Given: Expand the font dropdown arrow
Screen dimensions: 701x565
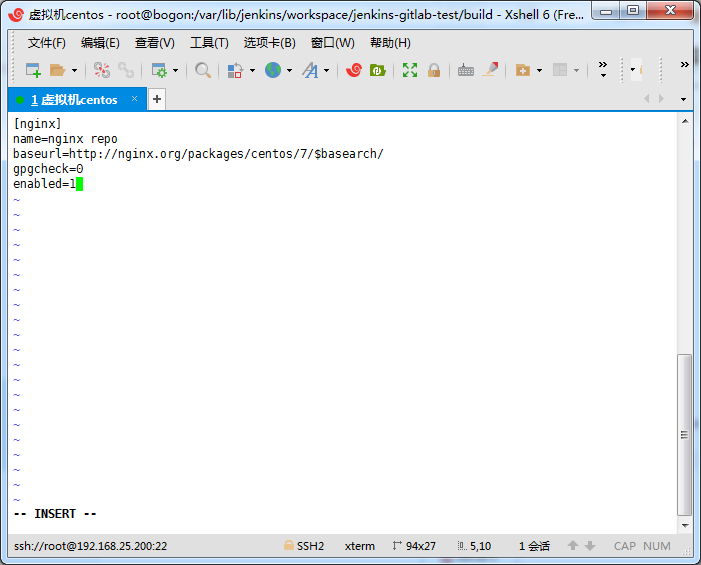Looking at the screenshot, I should click(326, 70).
